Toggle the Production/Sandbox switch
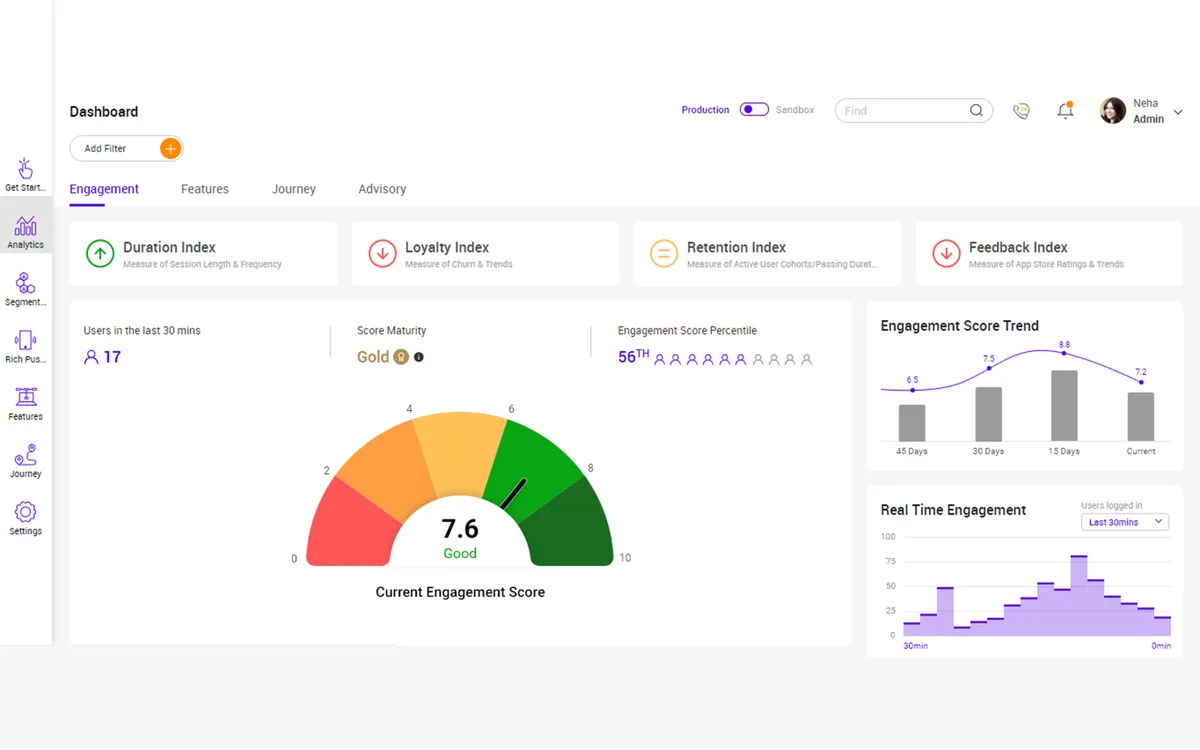Screen dimensions: 1200x750 click(754, 110)
